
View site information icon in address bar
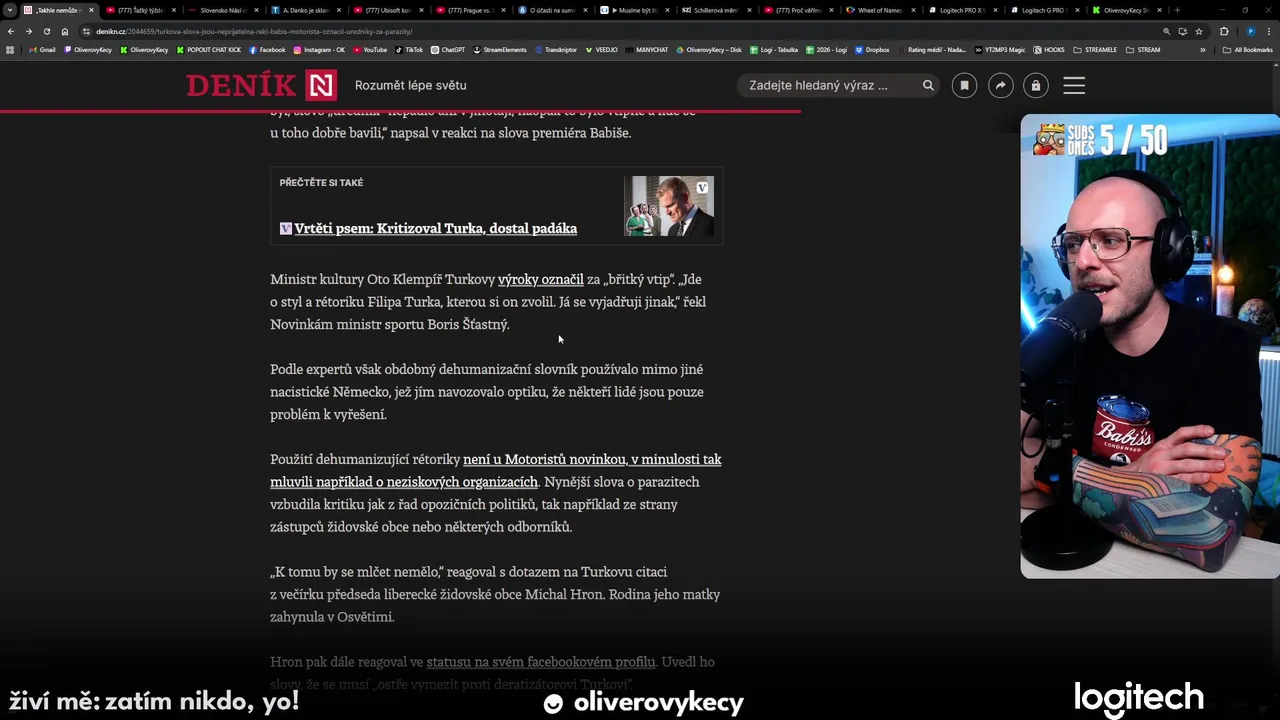[x=87, y=31]
